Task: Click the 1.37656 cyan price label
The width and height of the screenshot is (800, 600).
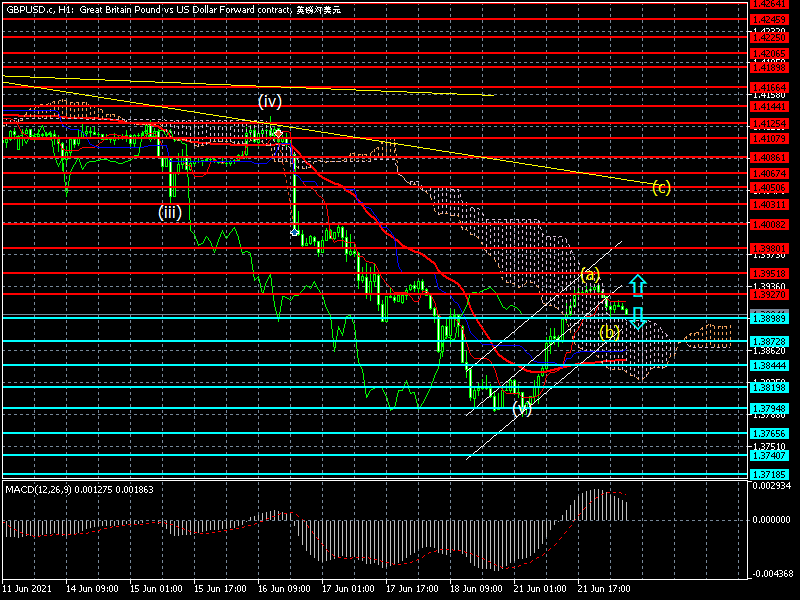Action: [769, 434]
